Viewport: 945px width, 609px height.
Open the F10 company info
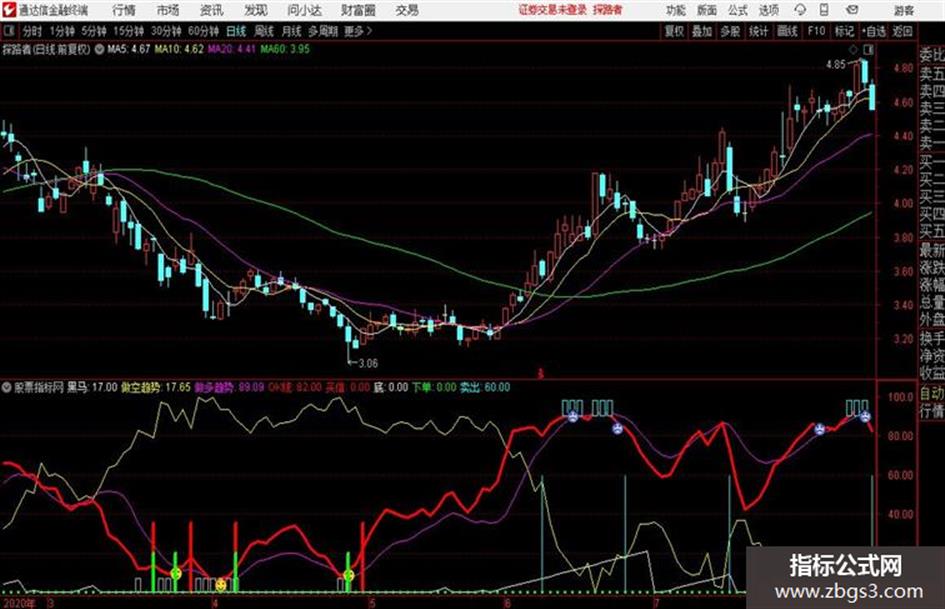pos(816,31)
